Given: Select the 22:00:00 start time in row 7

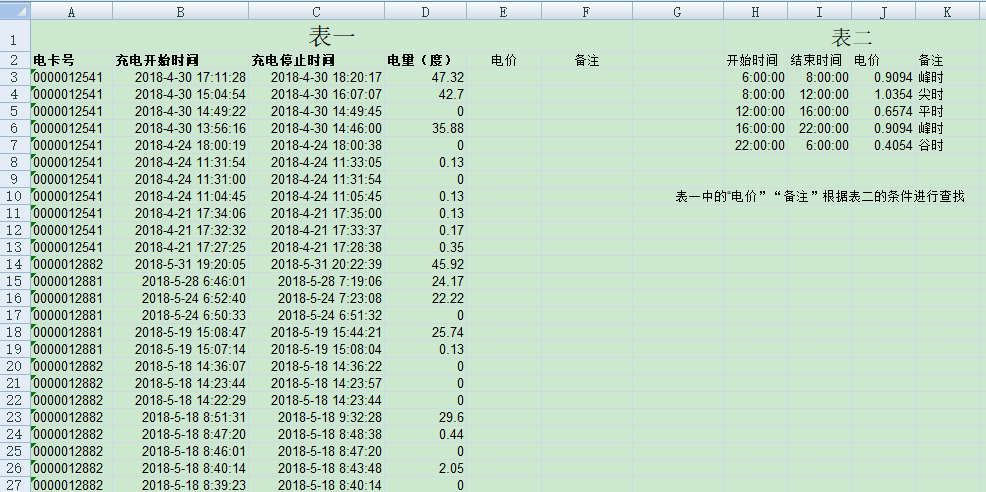Looking at the screenshot, I should point(755,145).
